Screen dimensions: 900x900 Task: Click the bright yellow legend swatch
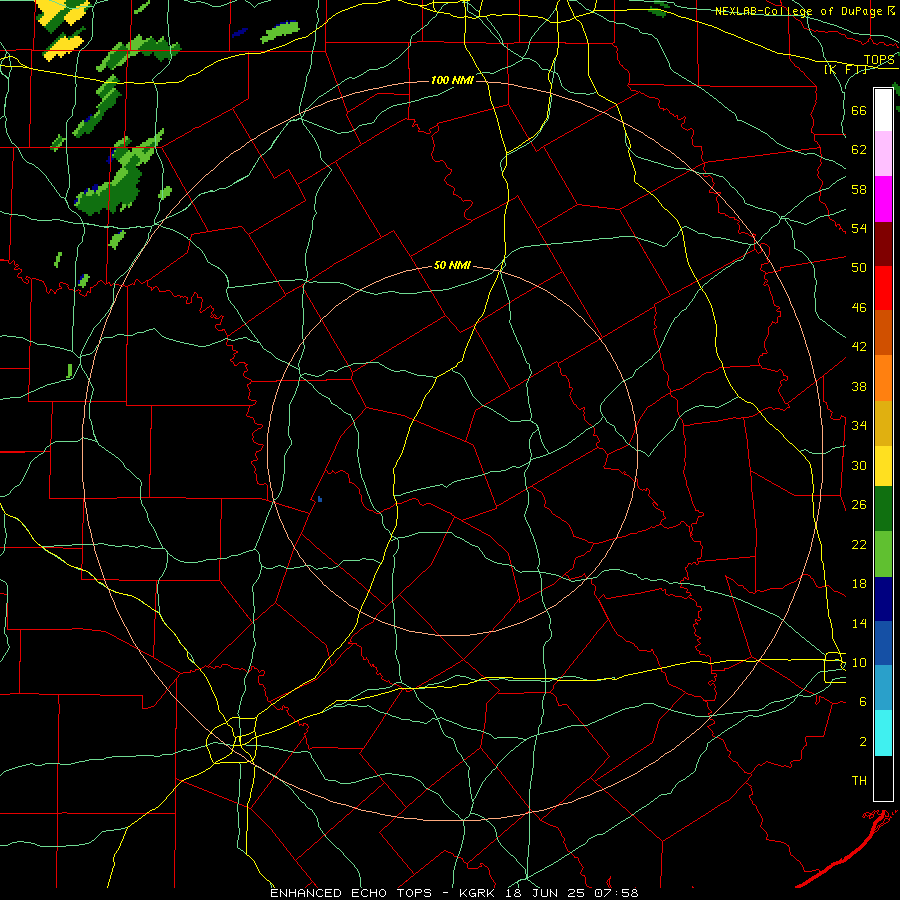(883, 466)
